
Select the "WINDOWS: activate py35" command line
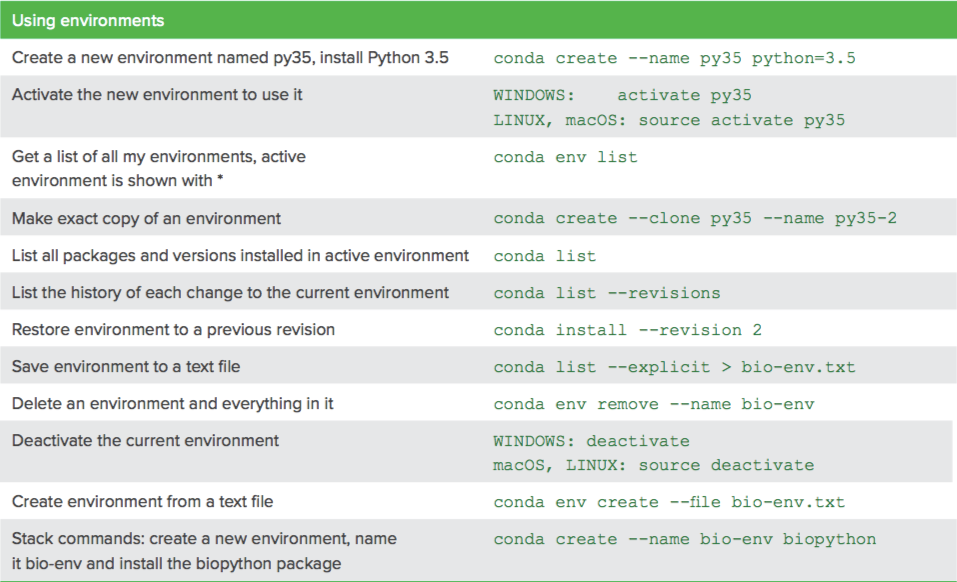point(622,95)
